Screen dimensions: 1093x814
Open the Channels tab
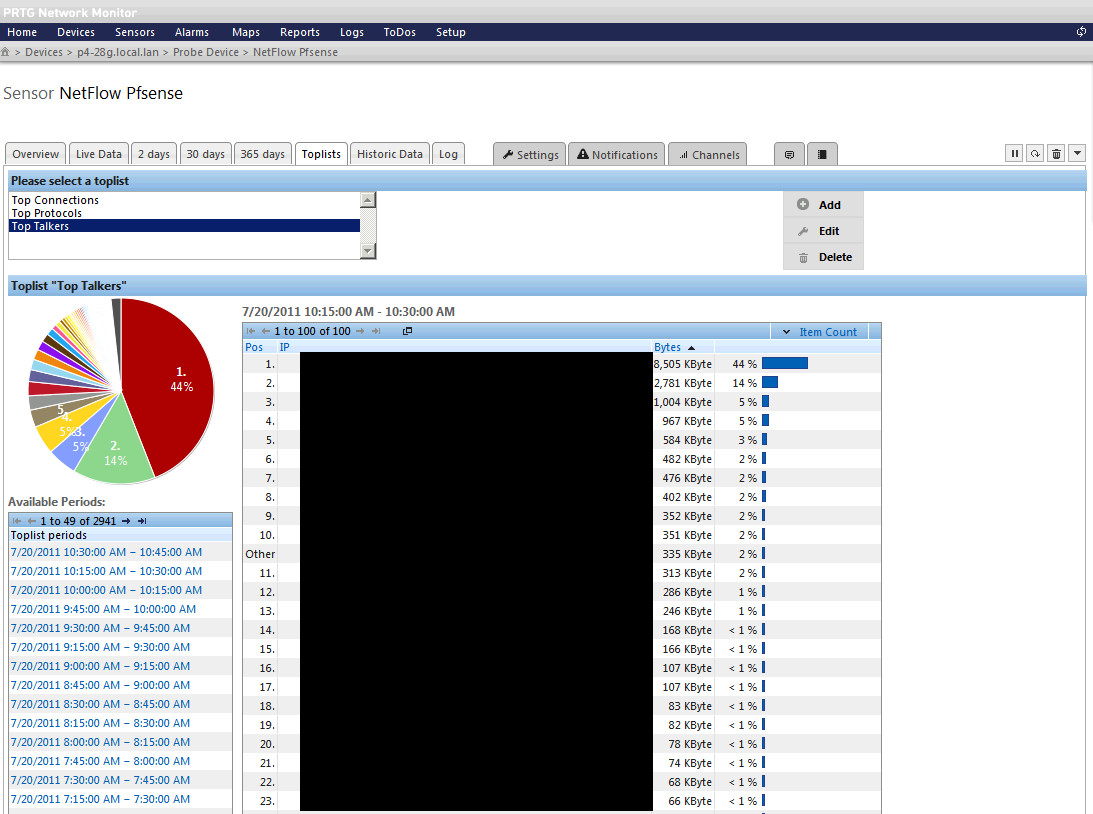[x=709, y=155]
